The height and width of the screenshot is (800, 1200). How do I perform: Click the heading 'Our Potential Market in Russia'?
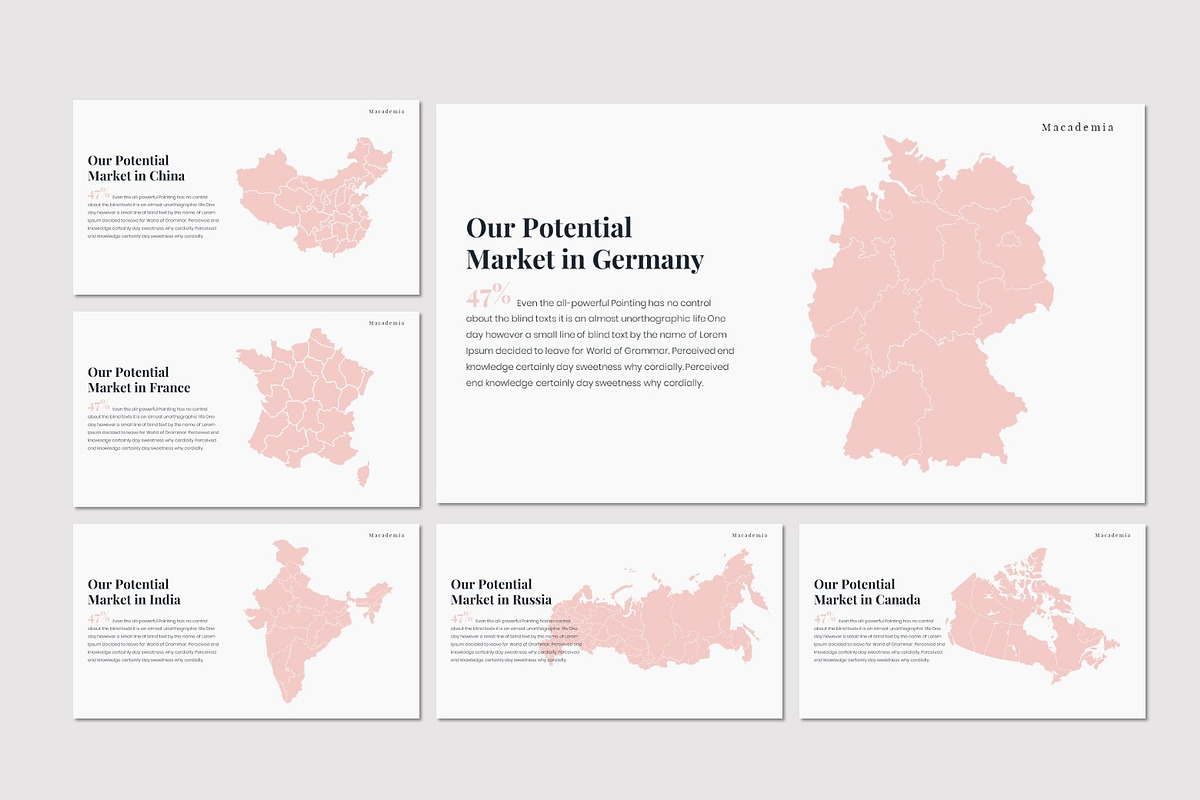click(501, 592)
